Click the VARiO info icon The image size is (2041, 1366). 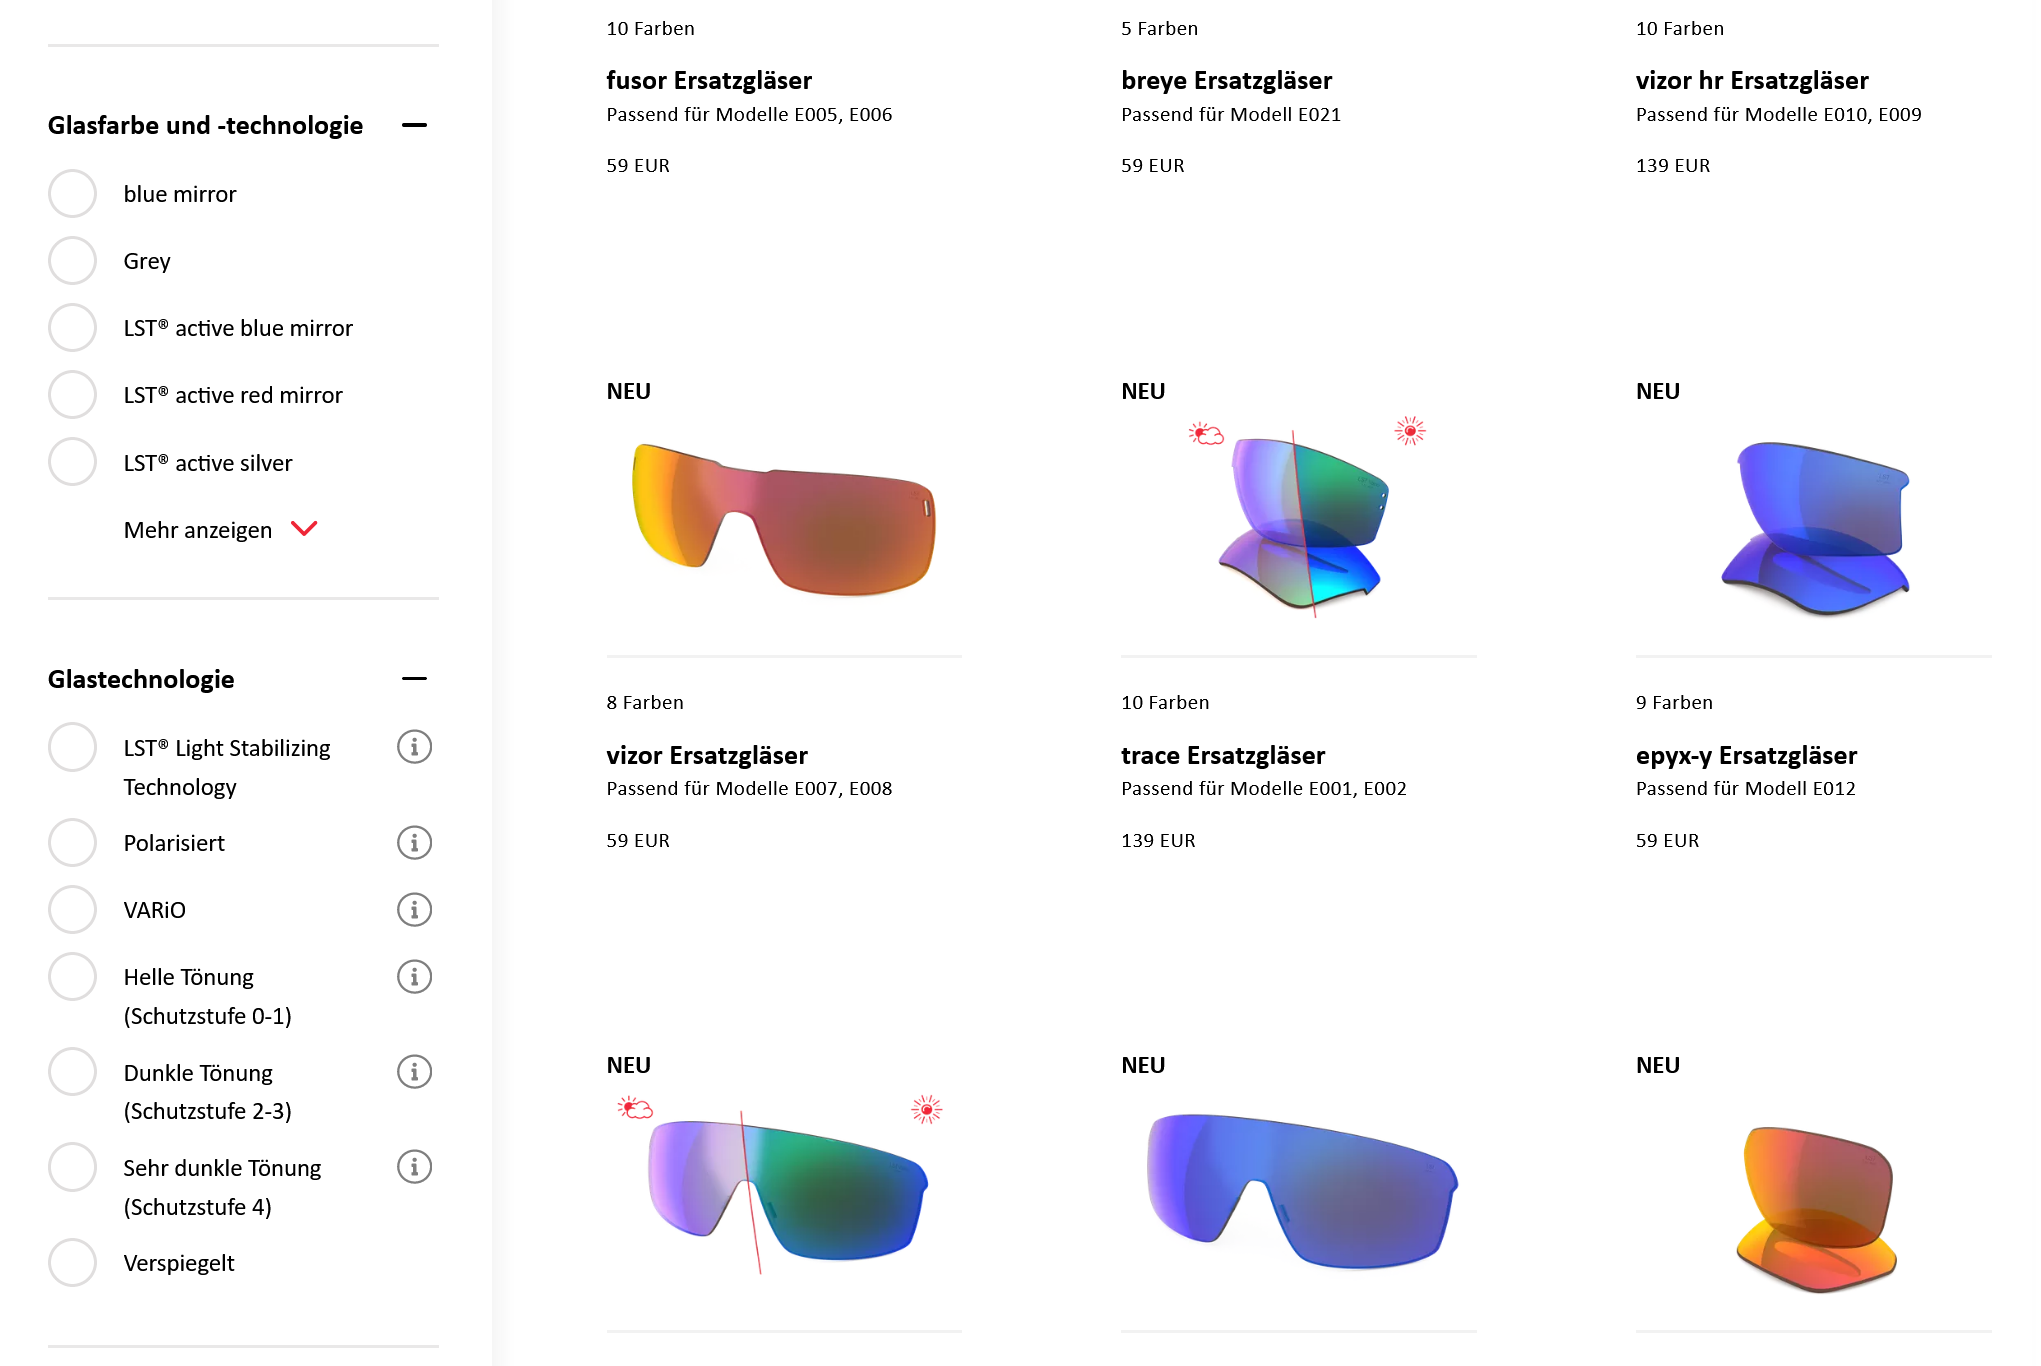(414, 910)
